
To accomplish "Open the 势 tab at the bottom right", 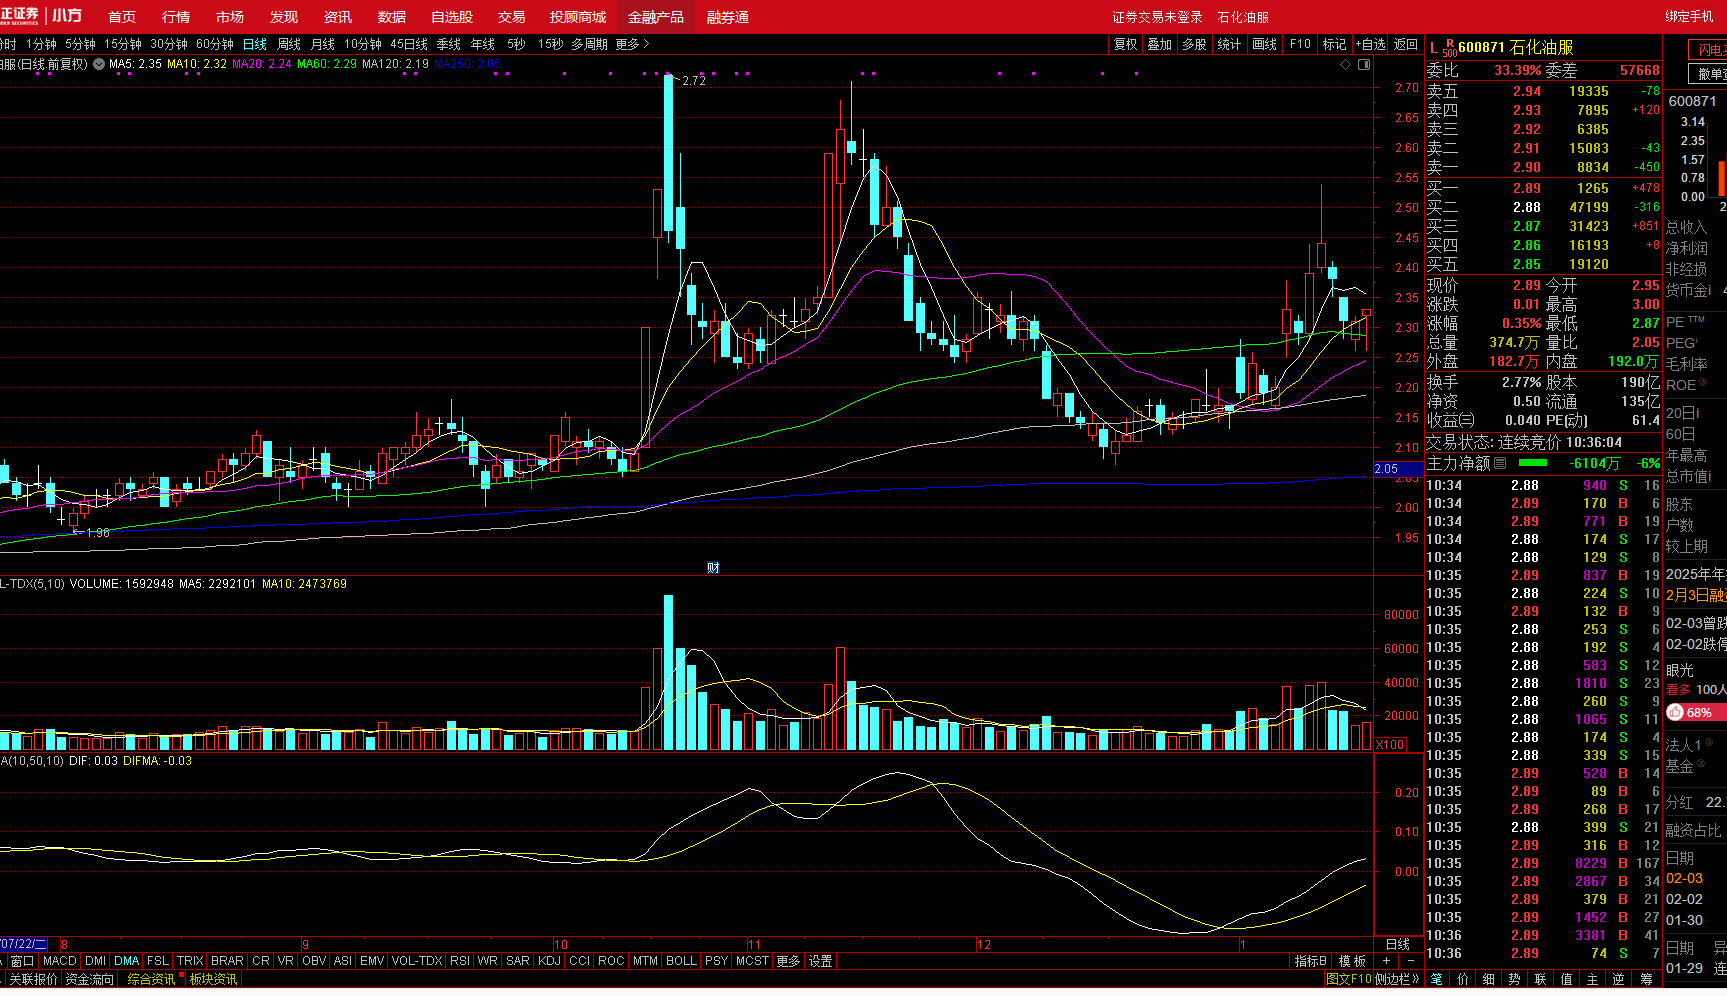I will pyautogui.click(x=1515, y=979).
